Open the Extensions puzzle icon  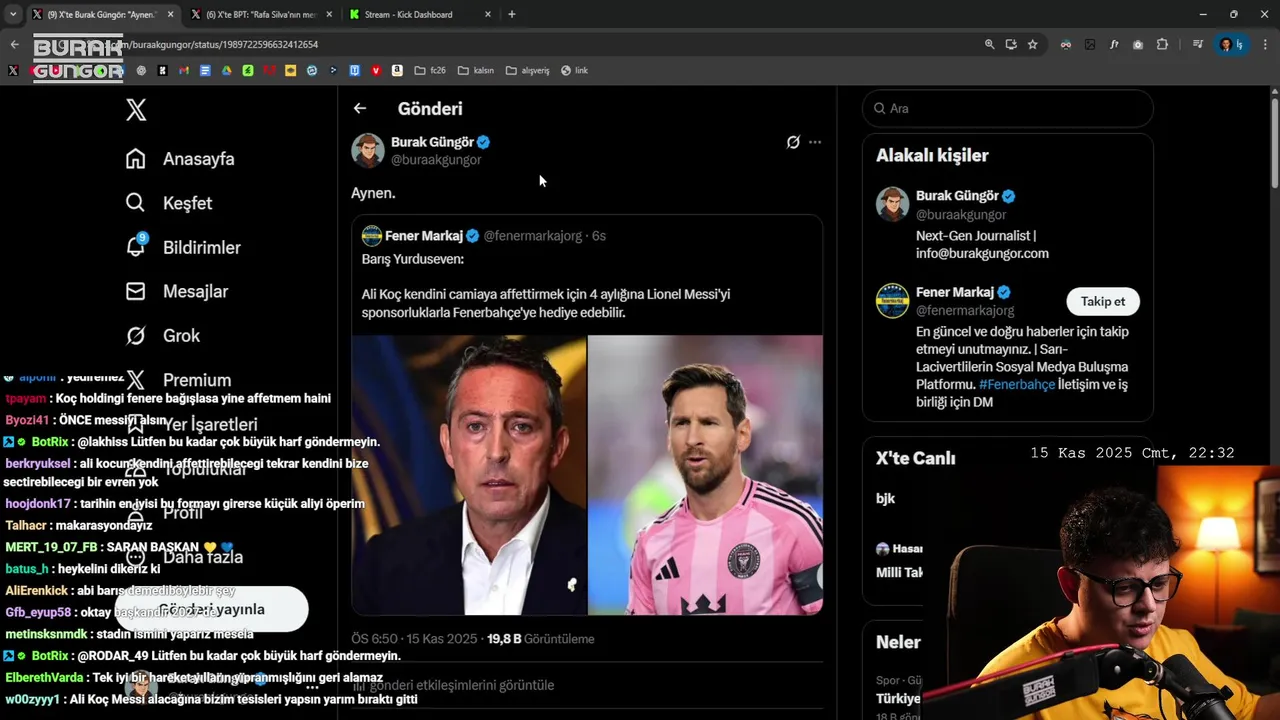[x=1162, y=44]
